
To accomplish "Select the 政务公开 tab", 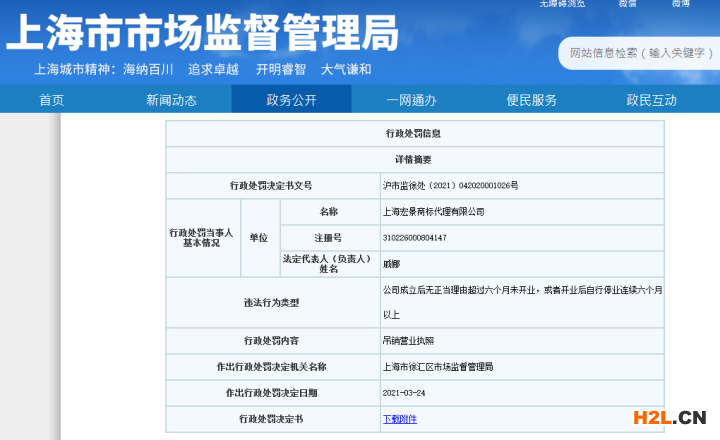I will pyautogui.click(x=292, y=100).
